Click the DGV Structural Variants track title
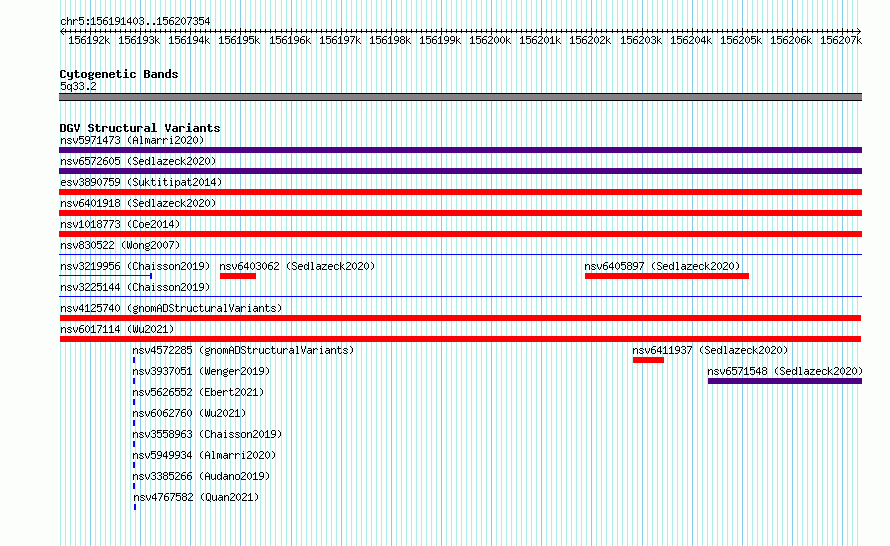The height and width of the screenshot is (546, 890). [x=140, y=128]
